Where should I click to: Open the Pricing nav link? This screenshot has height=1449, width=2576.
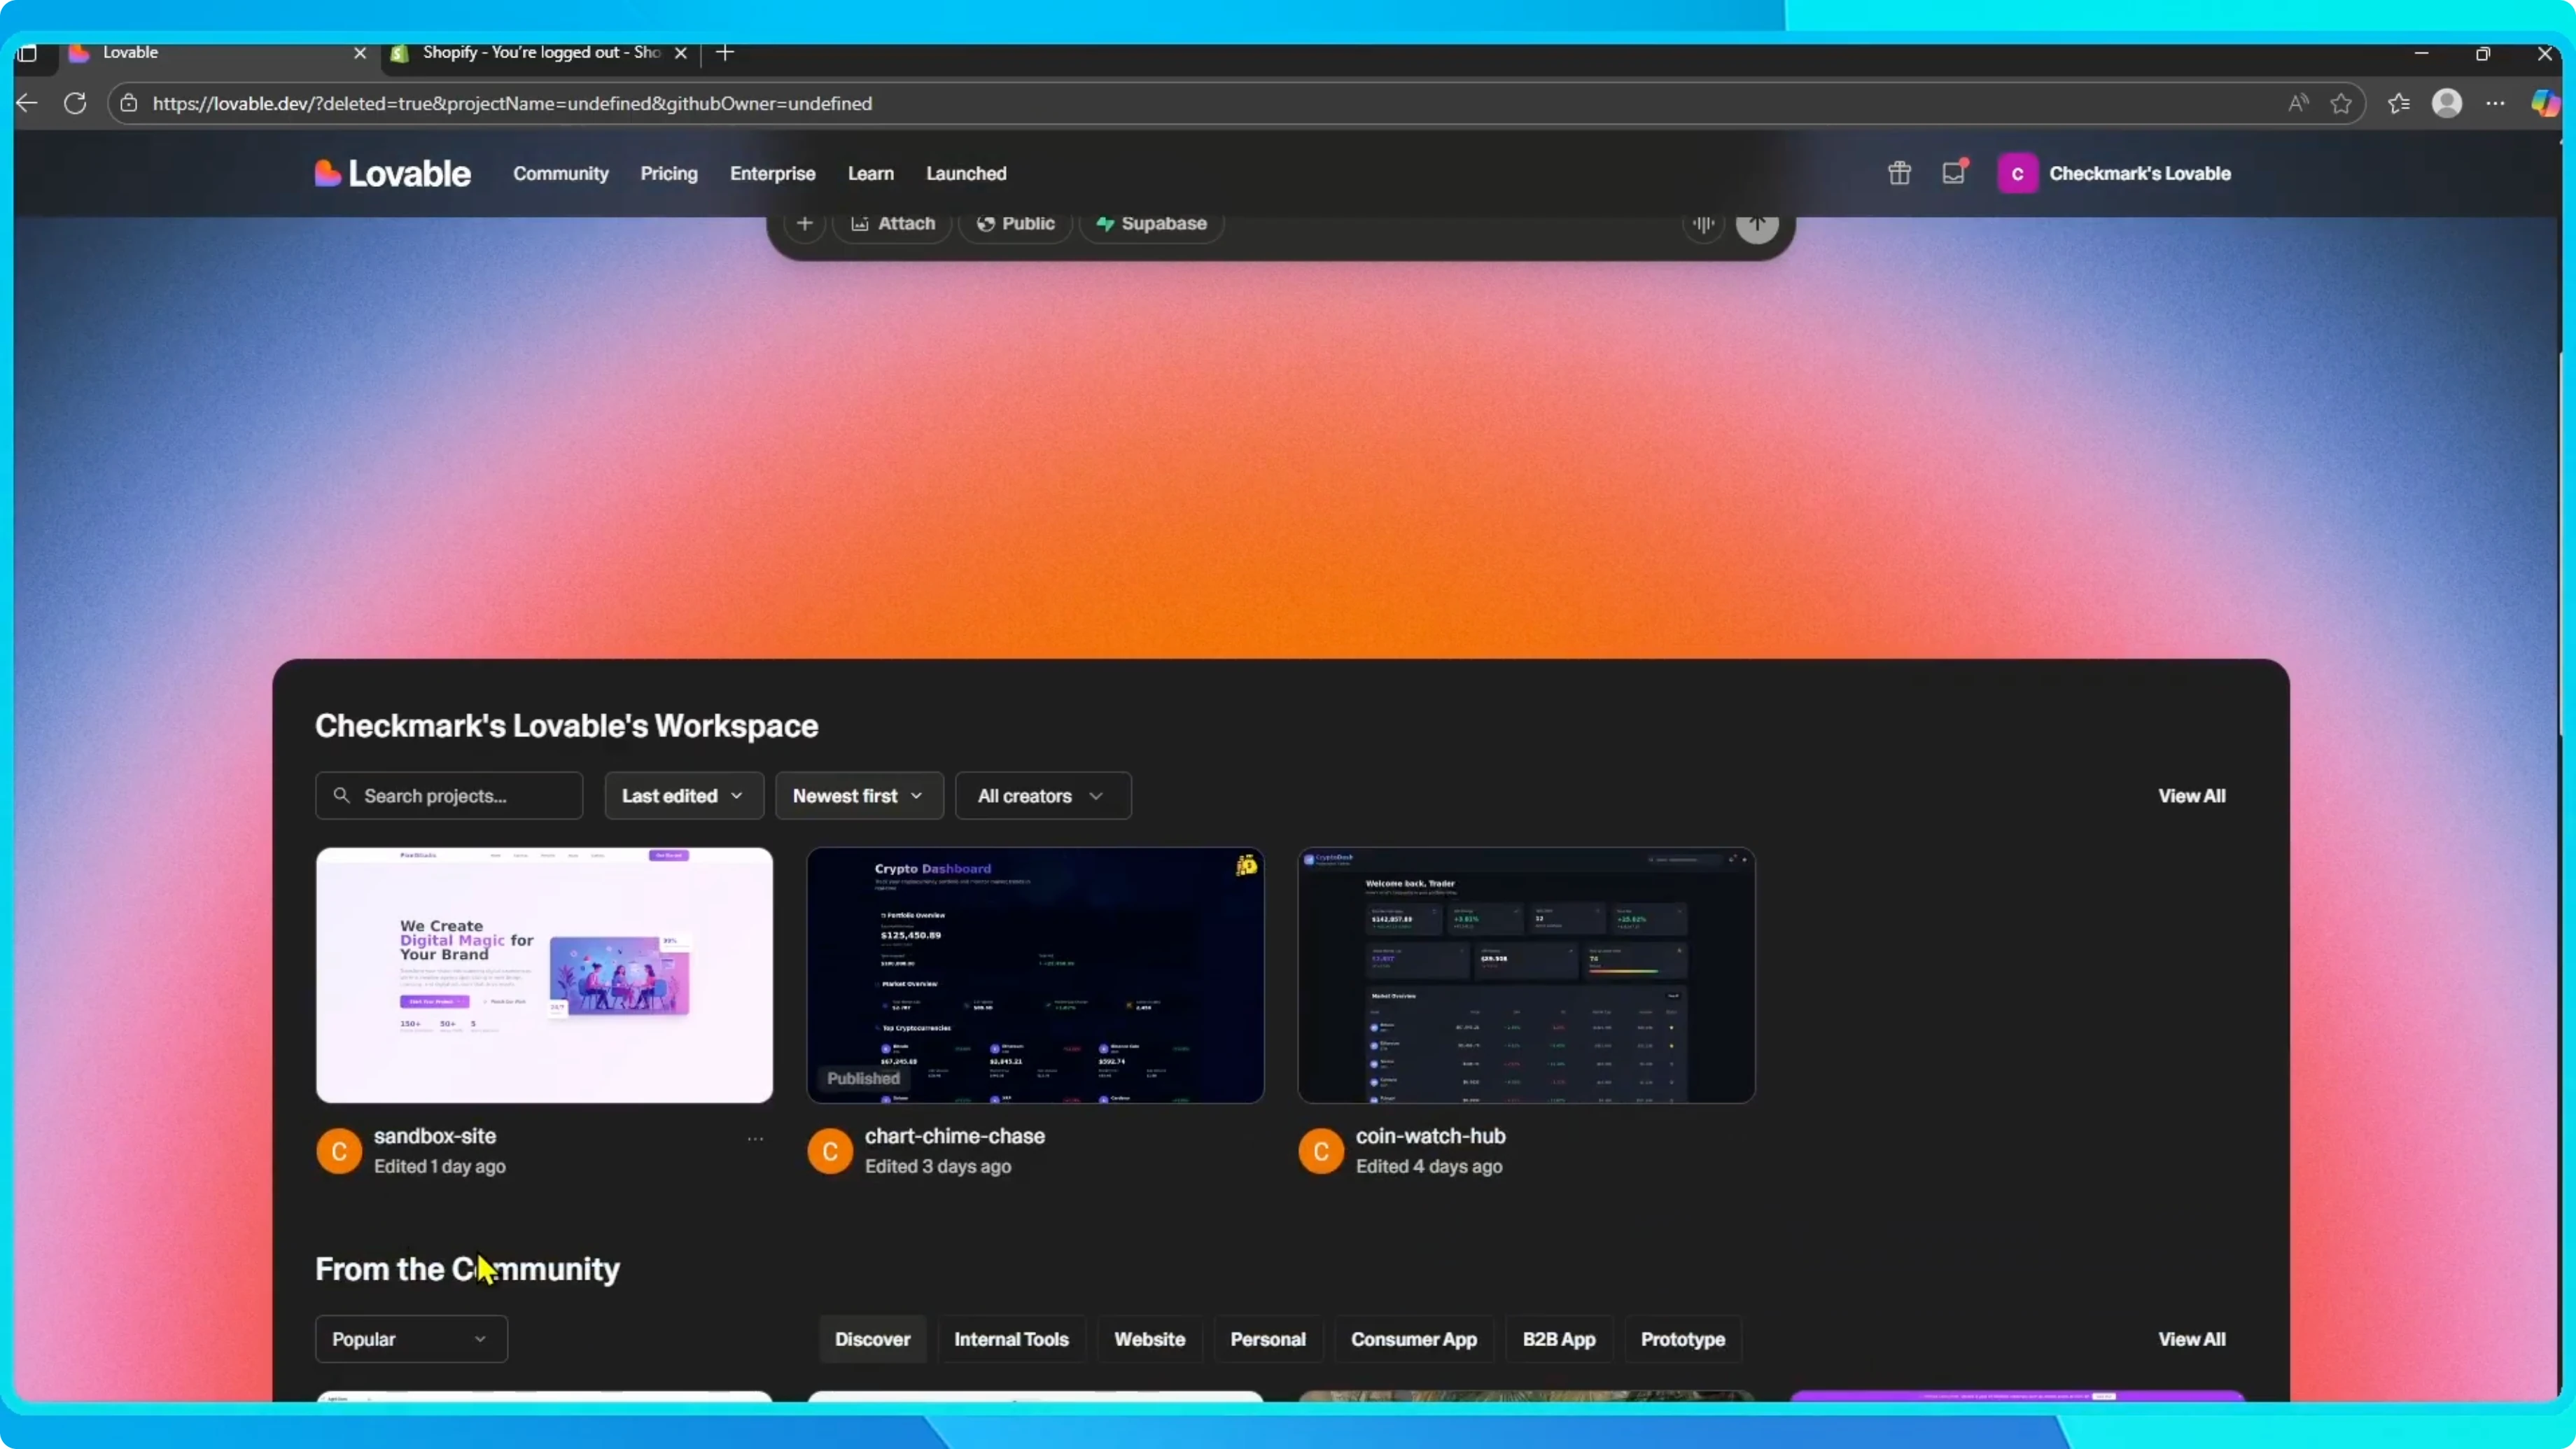pos(669,173)
